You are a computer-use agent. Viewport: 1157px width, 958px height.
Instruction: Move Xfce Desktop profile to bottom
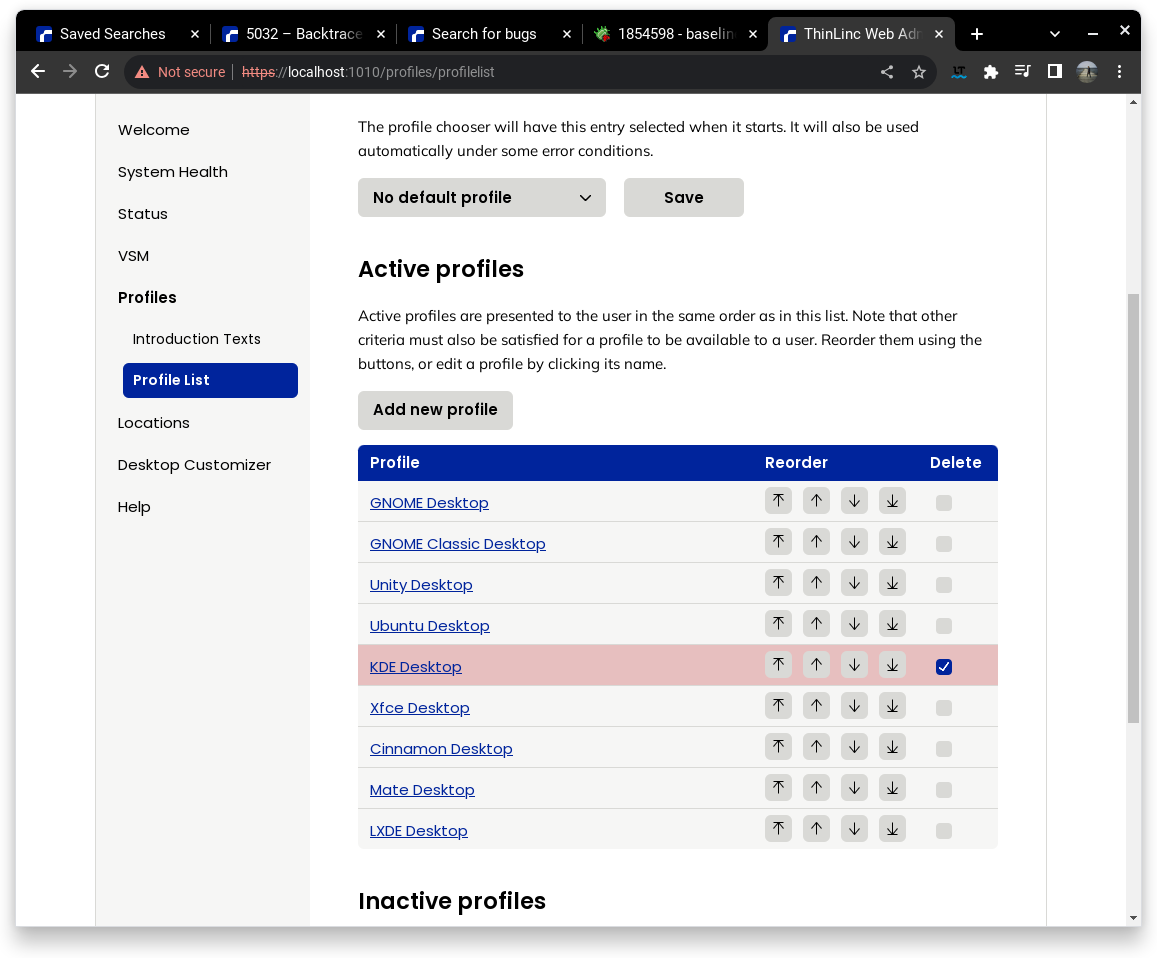click(x=892, y=706)
